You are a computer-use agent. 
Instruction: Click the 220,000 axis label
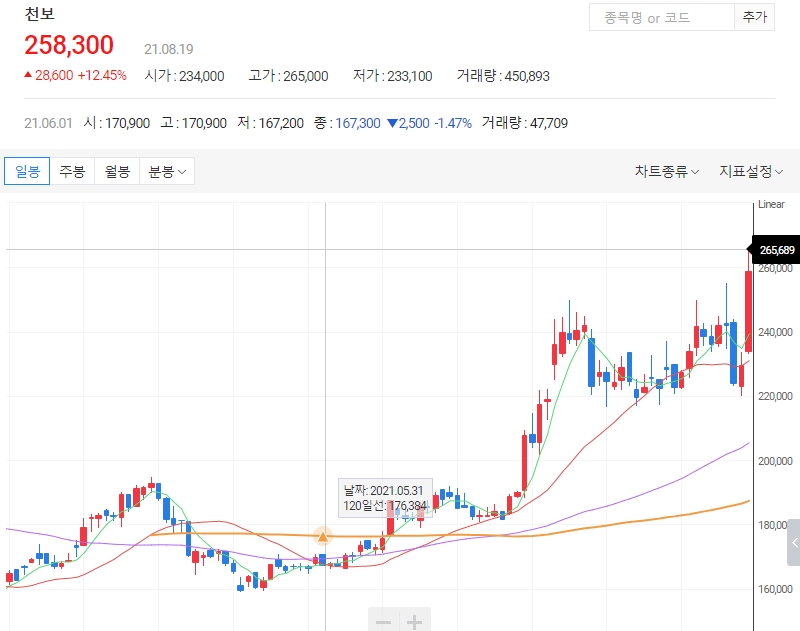pyautogui.click(x=775, y=396)
